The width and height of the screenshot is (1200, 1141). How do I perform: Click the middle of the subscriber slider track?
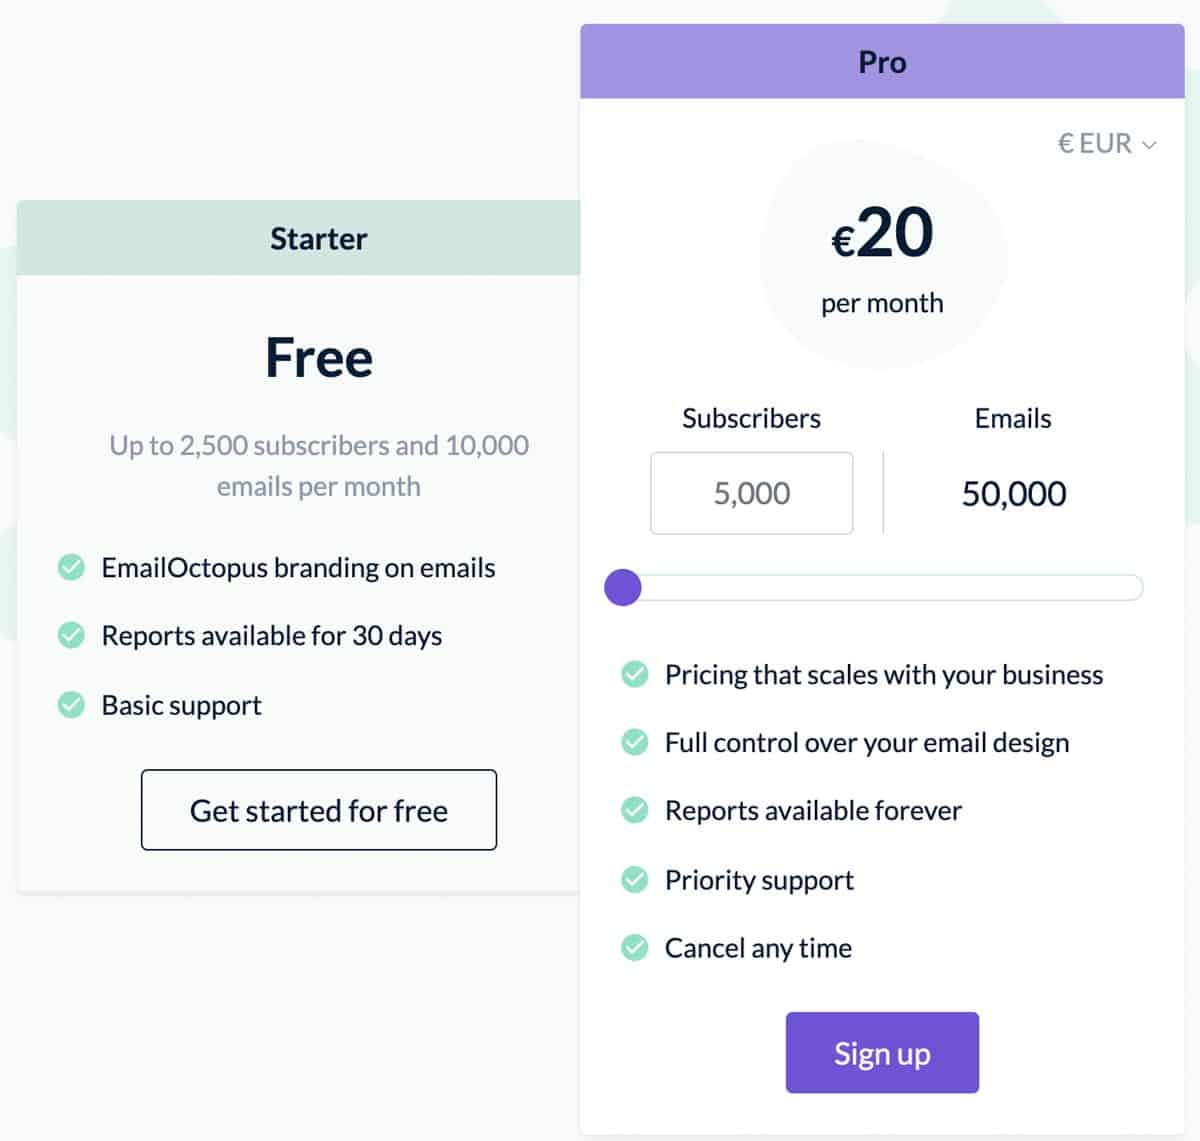882,588
